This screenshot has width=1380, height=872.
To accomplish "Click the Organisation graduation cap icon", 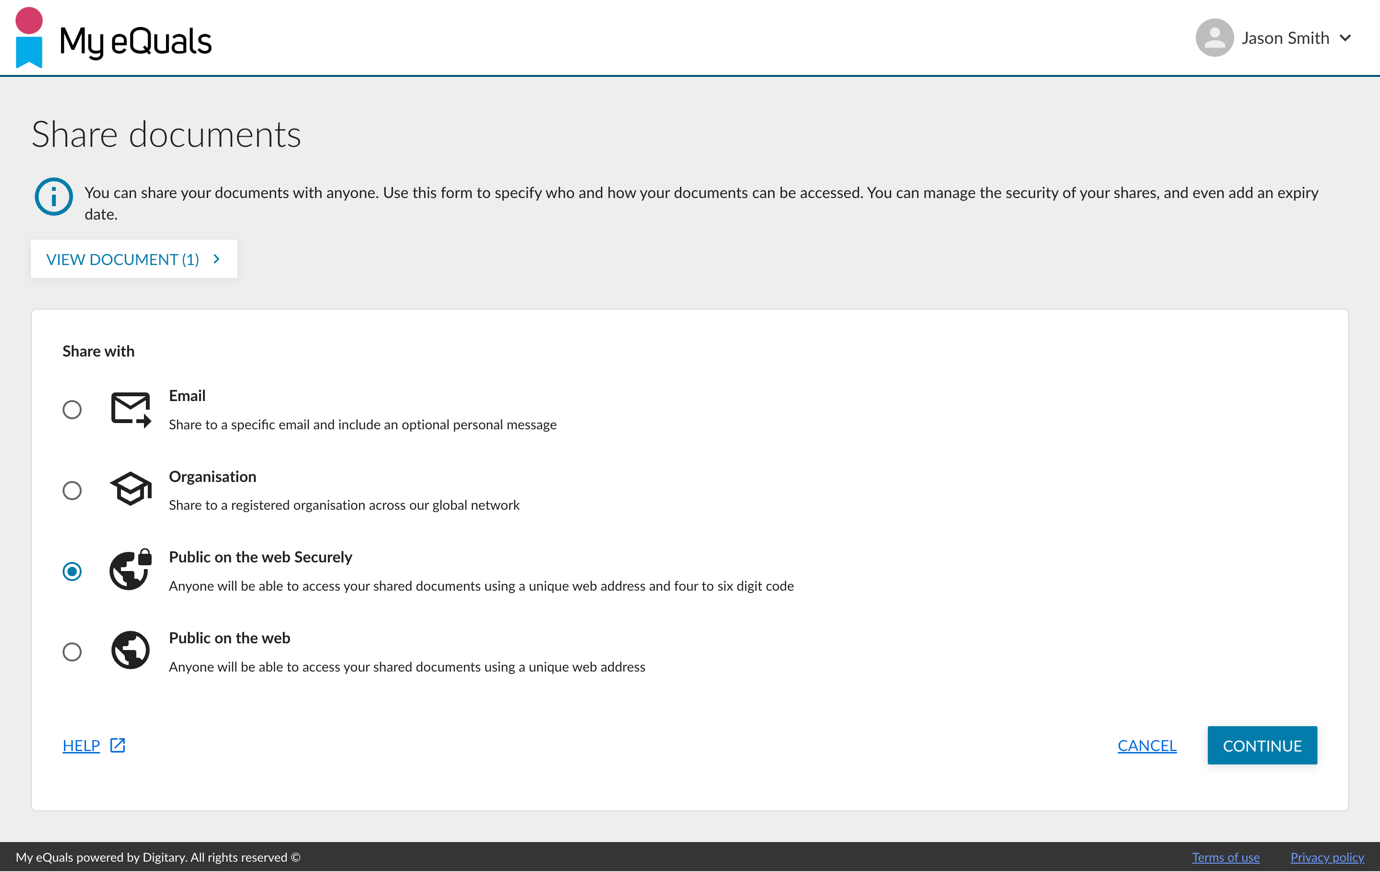I will (131, 489).
